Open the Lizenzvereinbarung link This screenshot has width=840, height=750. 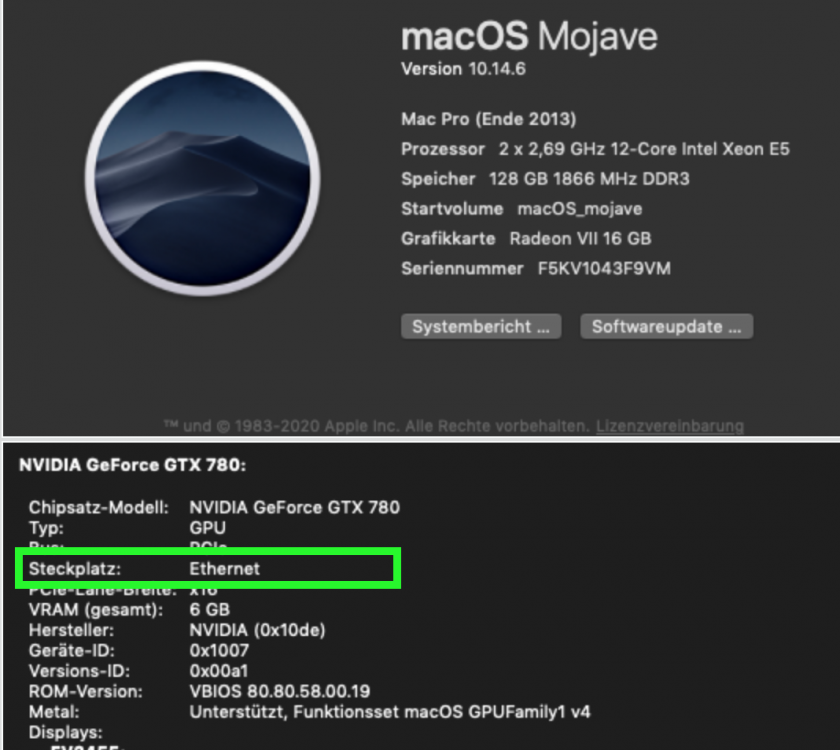(x=670, y=426)
